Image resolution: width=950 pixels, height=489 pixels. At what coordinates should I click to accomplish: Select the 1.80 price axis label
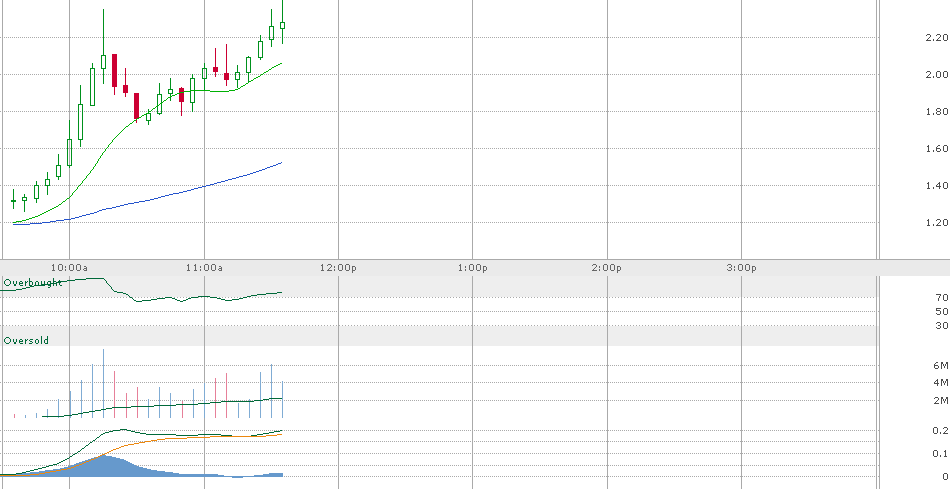pos(937,111)
